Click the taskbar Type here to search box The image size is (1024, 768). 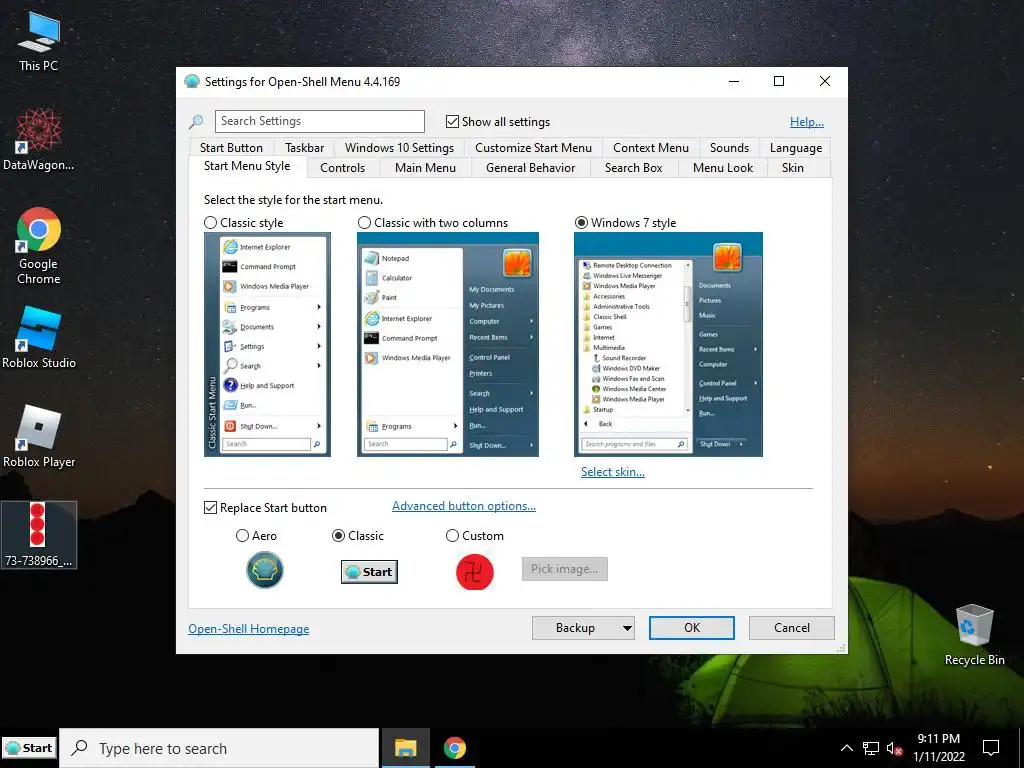coord(219,748)
